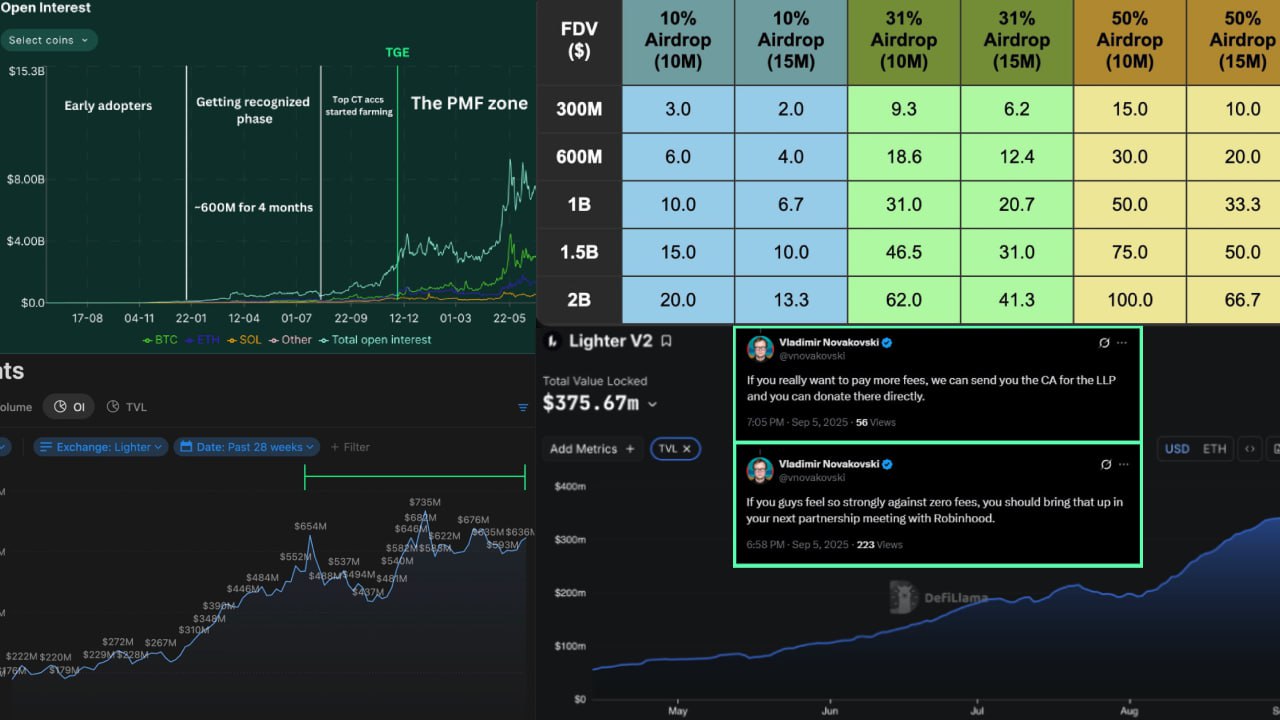The width and height of the screenshot is (1280, 720).
Task: Click the '$654M' chart data label
Action: [310, 526]
